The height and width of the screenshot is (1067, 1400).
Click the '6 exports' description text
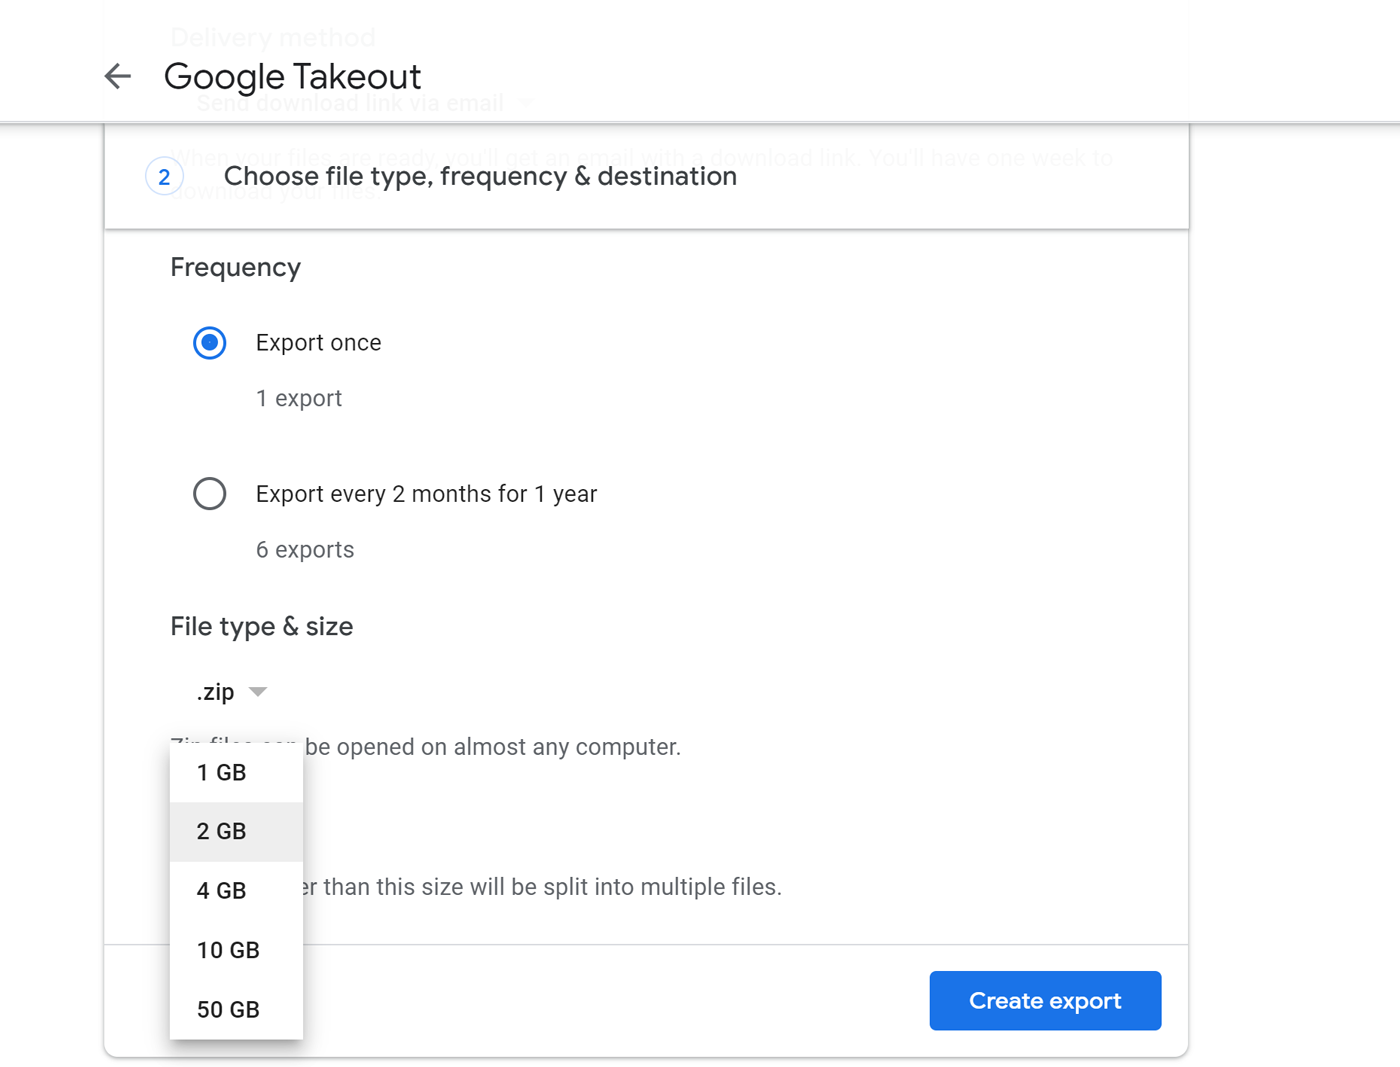click(305, 550)
